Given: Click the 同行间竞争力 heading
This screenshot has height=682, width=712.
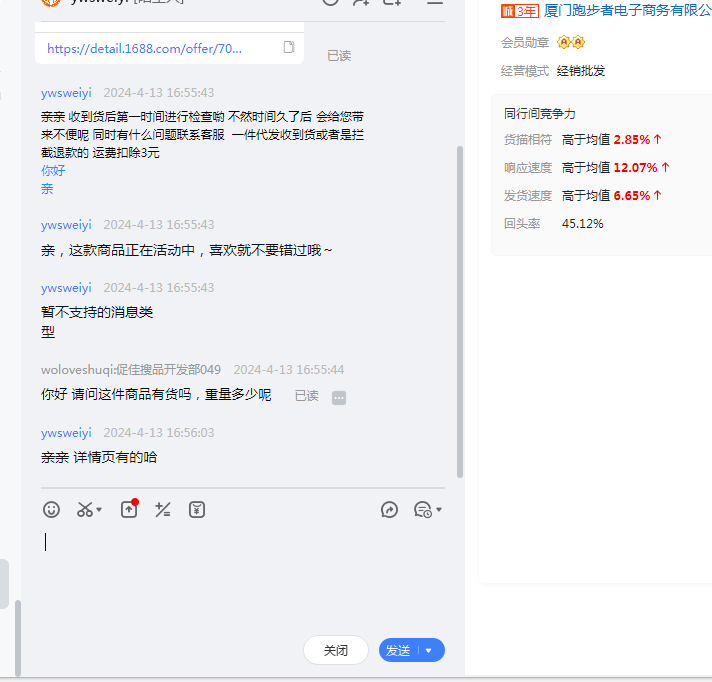Looking at the screenshot, I should click(x=540, y=114).
